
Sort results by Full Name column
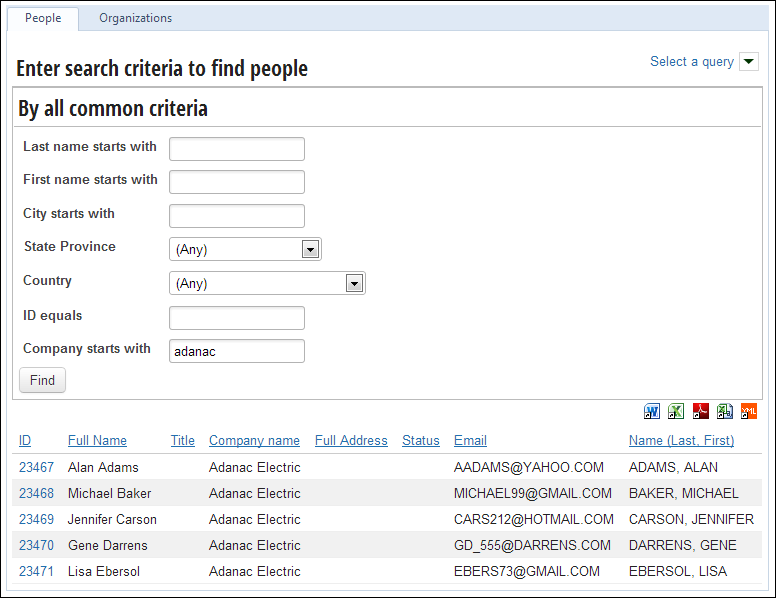coord(97,441)
